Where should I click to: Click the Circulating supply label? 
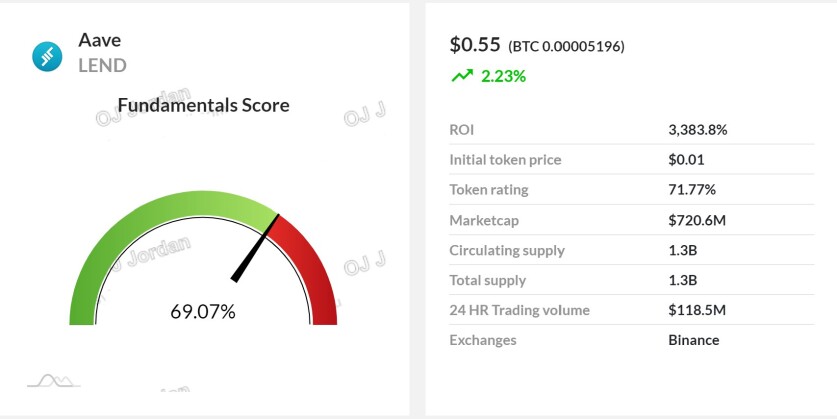[507, 250]
